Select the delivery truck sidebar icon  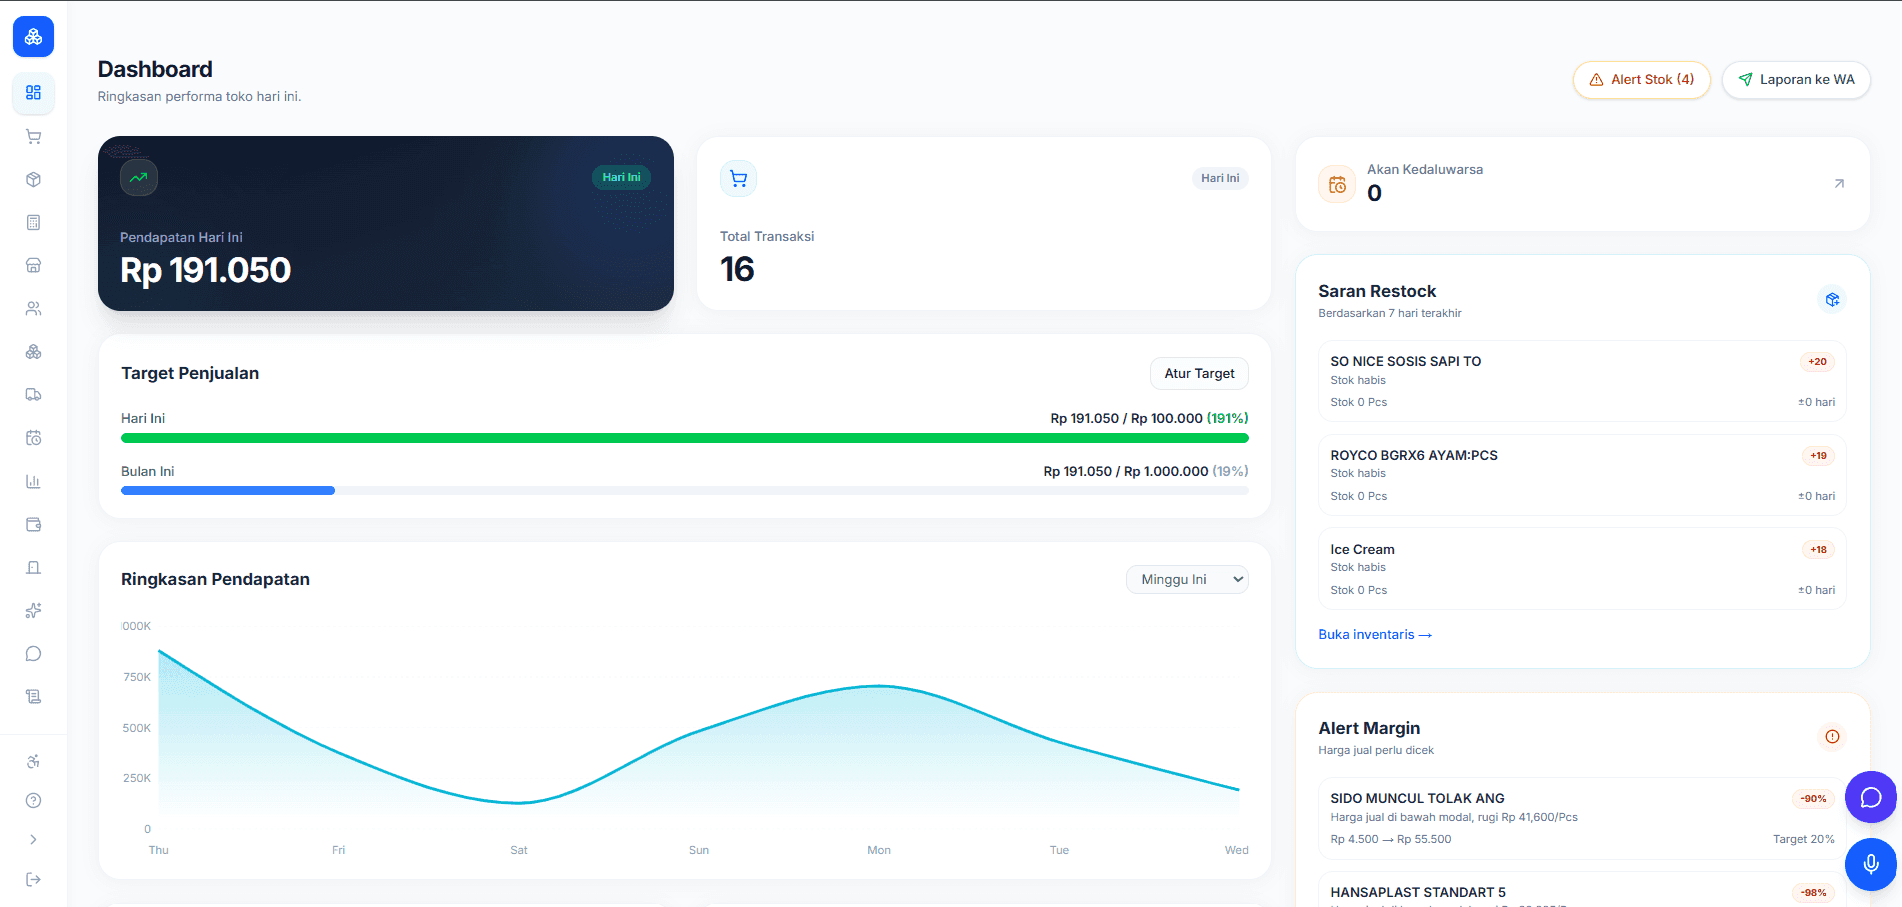[x=33, y=395]
